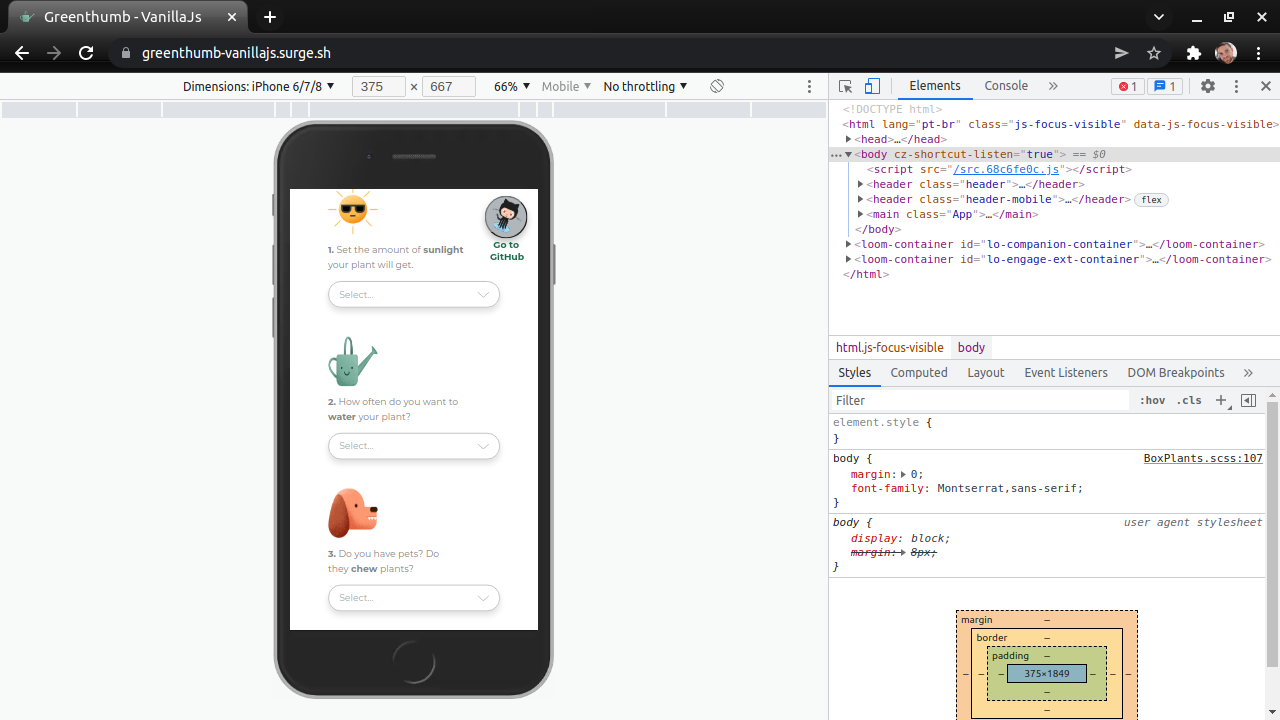Open the Extensions puzzle icon
The height and width of the screenshot is (720, 1280).
(1193, 53)
